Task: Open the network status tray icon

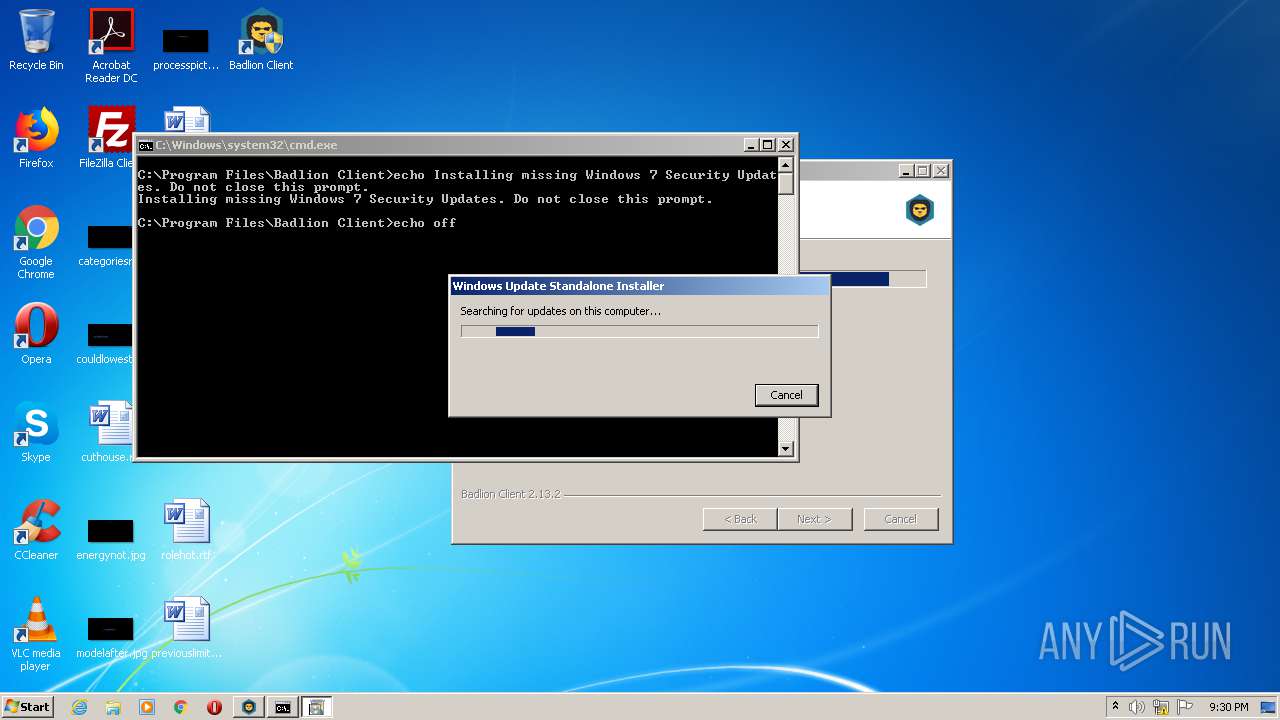Action: [1161, 707]
